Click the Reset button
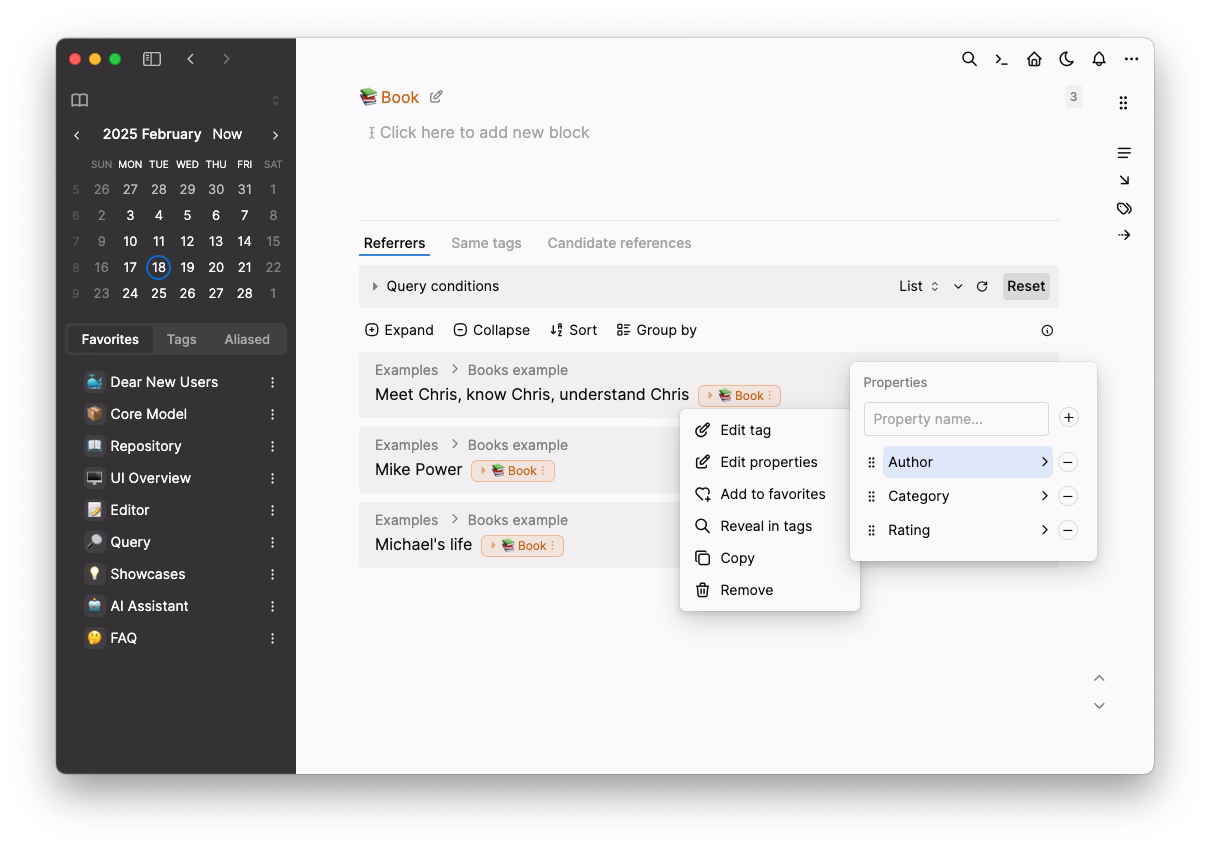This screenshot has height=848, width=1210. point(1026,286)
